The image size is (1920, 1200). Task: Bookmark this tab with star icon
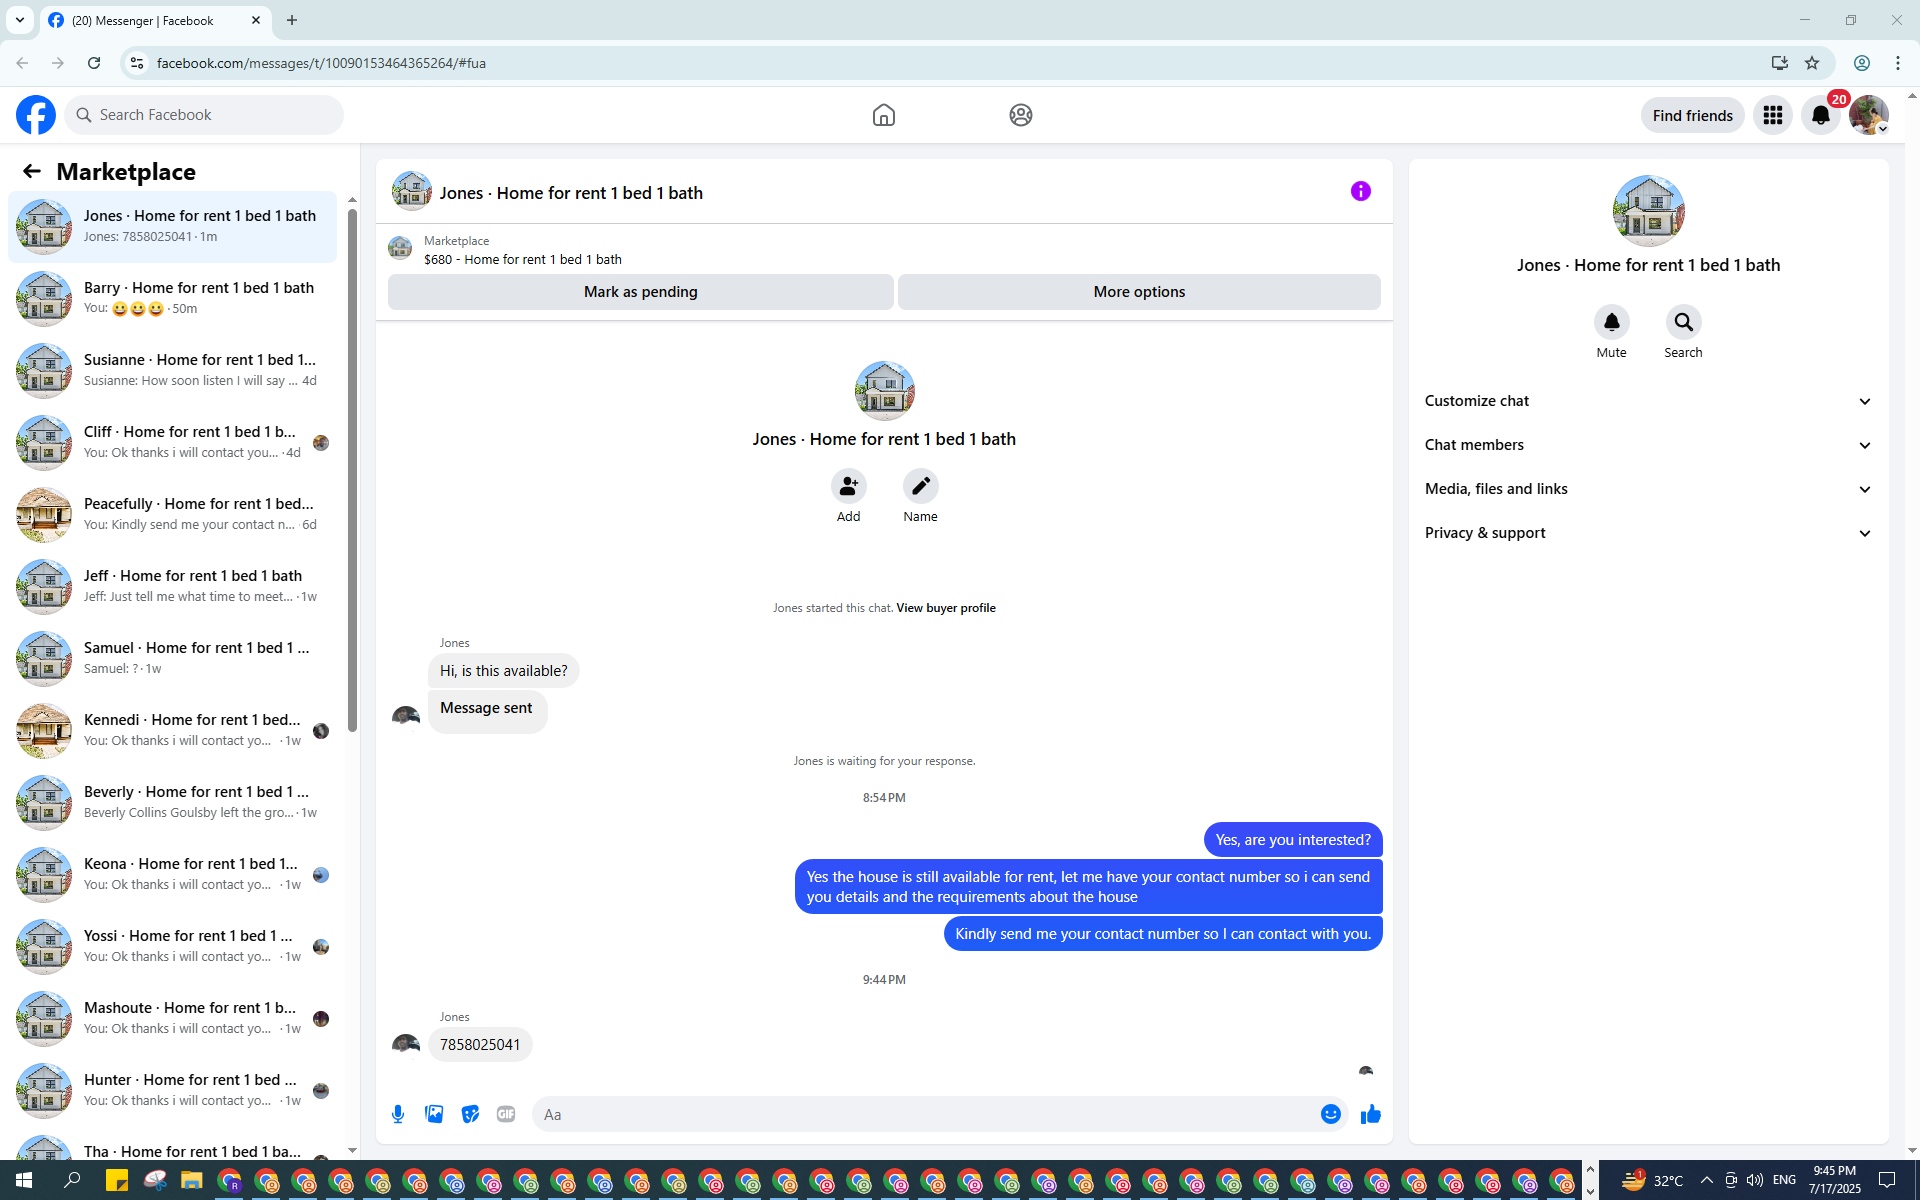[1812, 63]
